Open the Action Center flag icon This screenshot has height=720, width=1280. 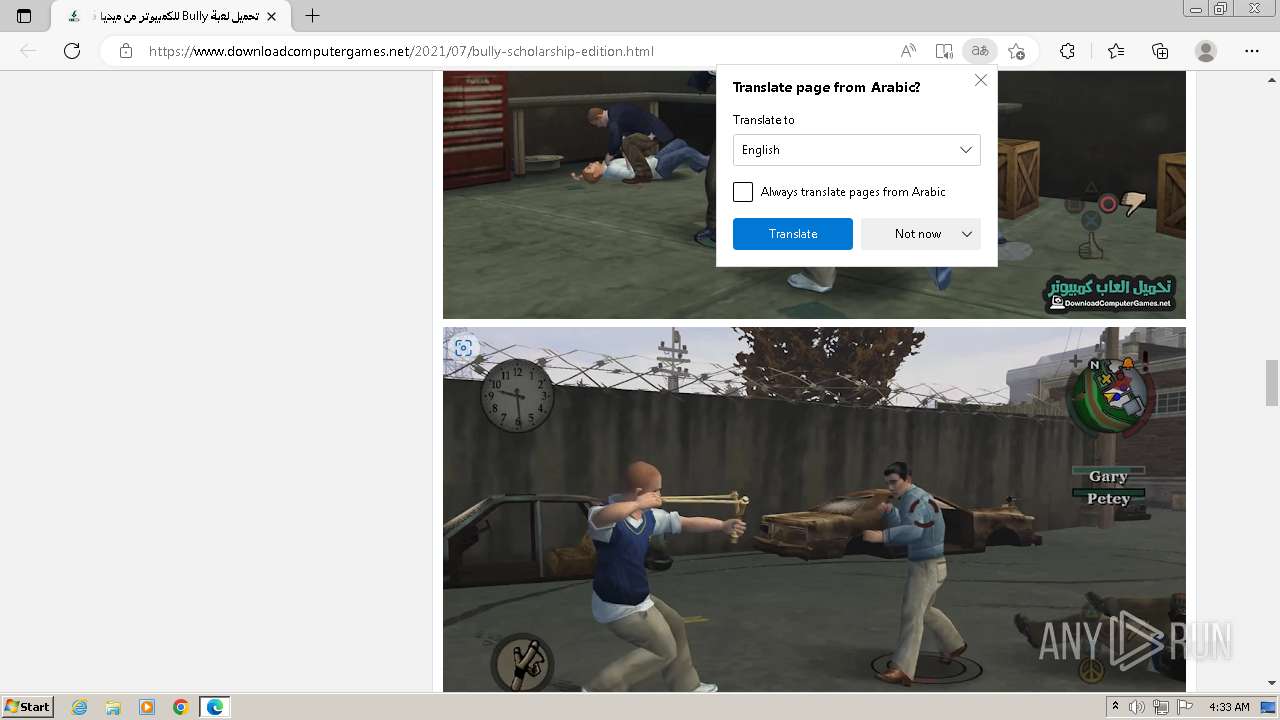pyautogui.click(x=1185, y=707)
